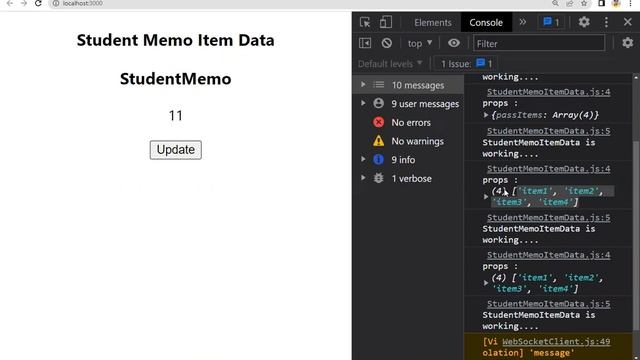This screenshot has width=640, height=360.
Task: Expand the highlighted (4) items array
Action: click(486, 197)
